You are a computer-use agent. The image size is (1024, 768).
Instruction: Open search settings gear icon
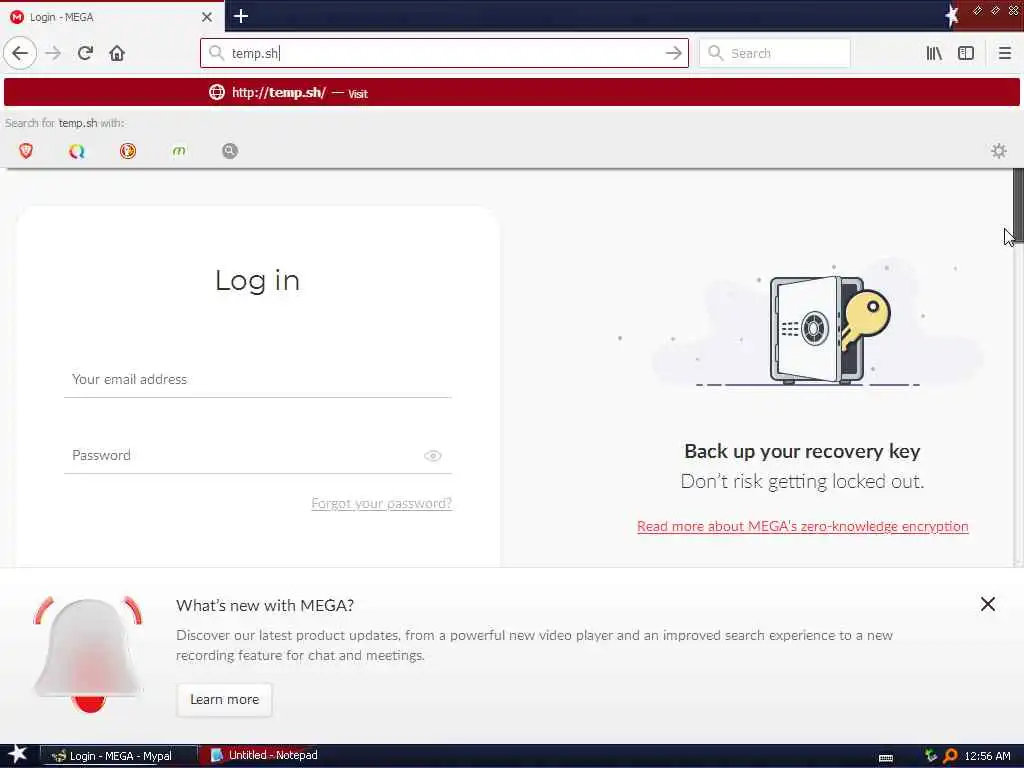click(x=999, y=151)
